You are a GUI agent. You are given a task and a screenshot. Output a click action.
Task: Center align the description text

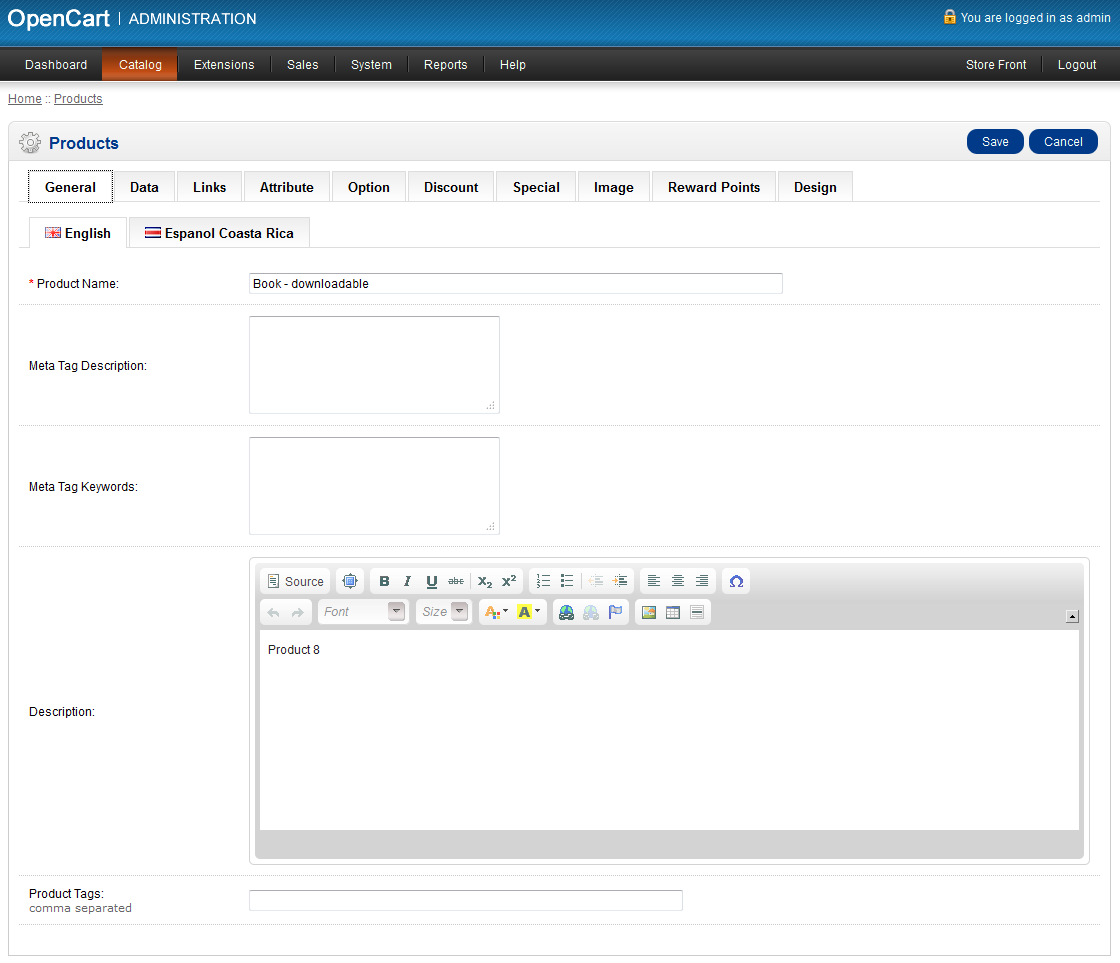tap(678, 581)
